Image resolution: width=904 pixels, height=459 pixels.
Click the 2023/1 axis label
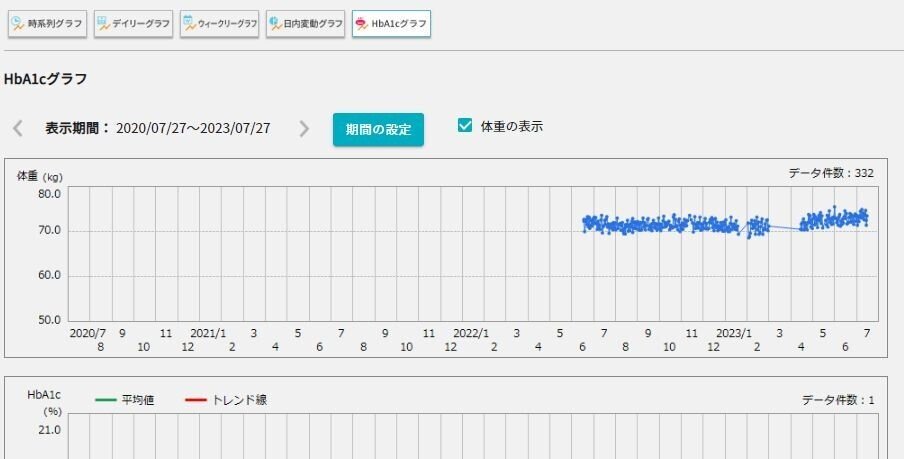(734, 333)
